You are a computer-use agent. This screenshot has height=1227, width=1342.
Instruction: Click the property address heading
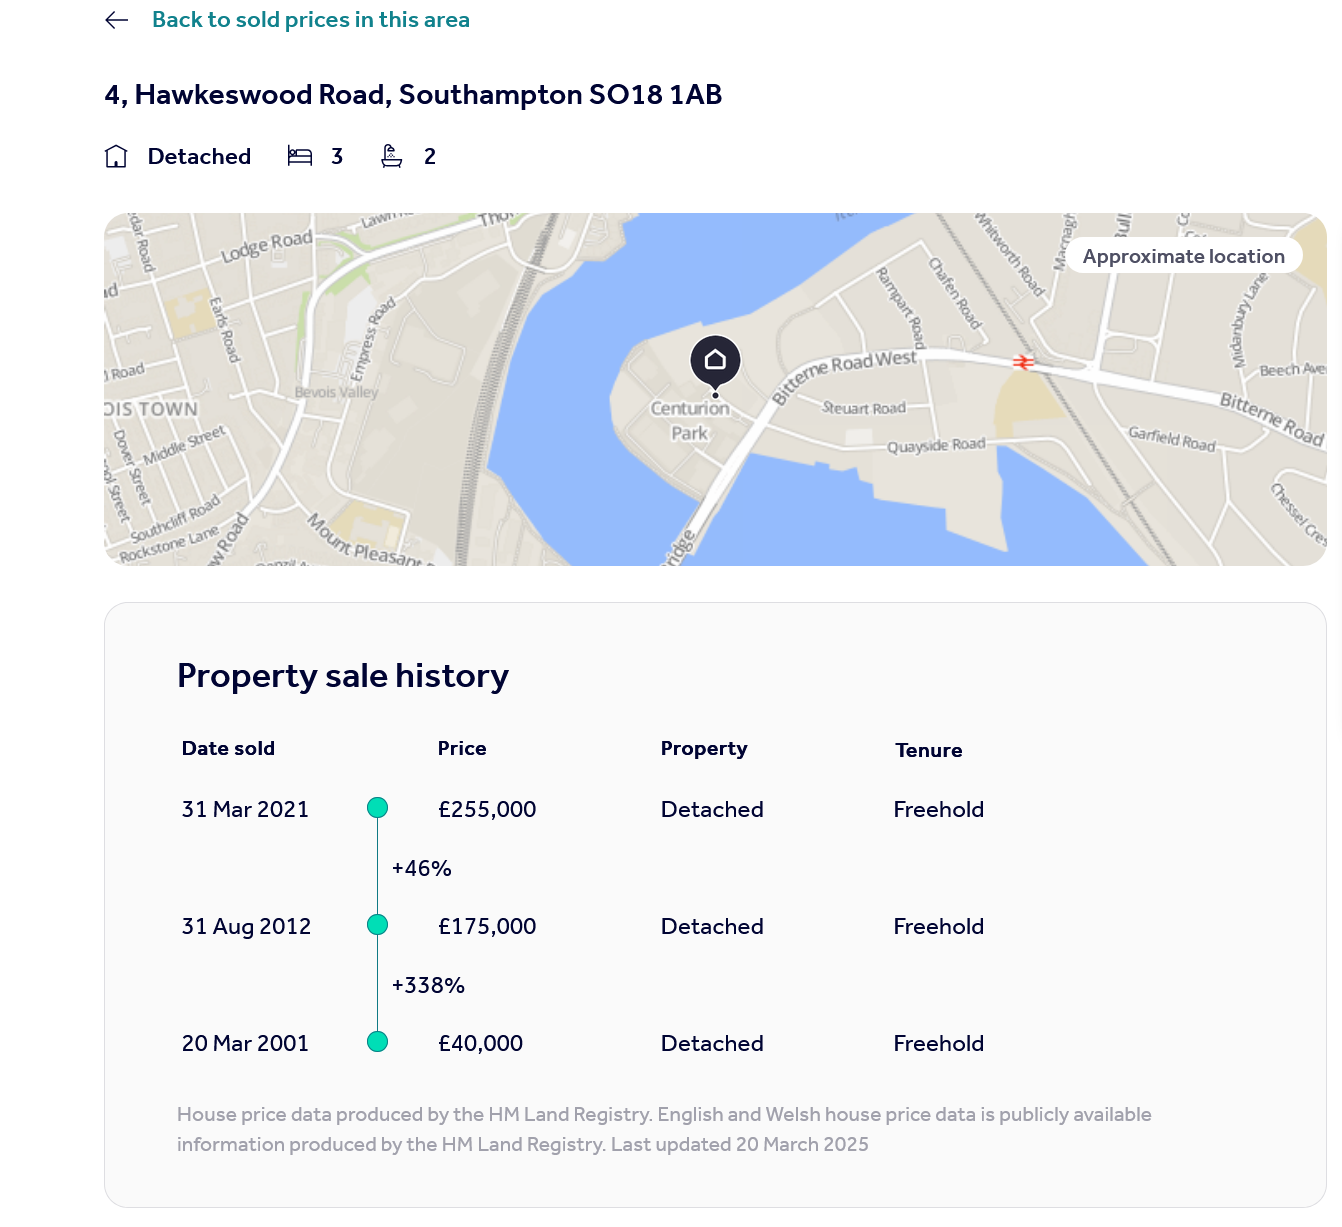[413, 95]
